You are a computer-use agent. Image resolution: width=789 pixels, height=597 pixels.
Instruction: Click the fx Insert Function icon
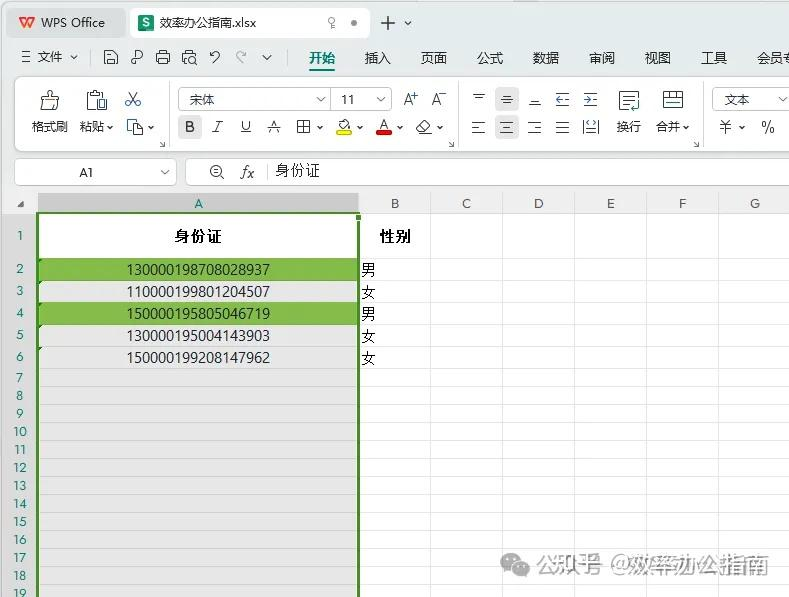[247, 172]
